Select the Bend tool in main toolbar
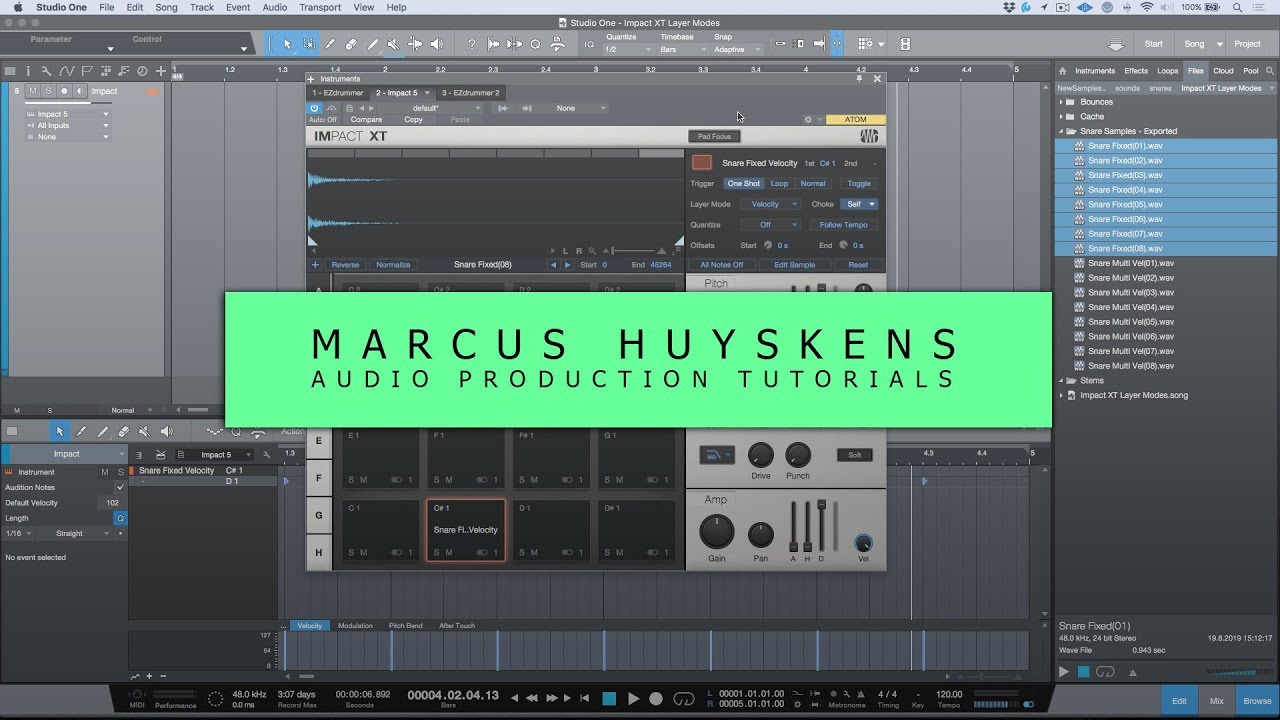1280x720 pixels. (x=415, y=44)
